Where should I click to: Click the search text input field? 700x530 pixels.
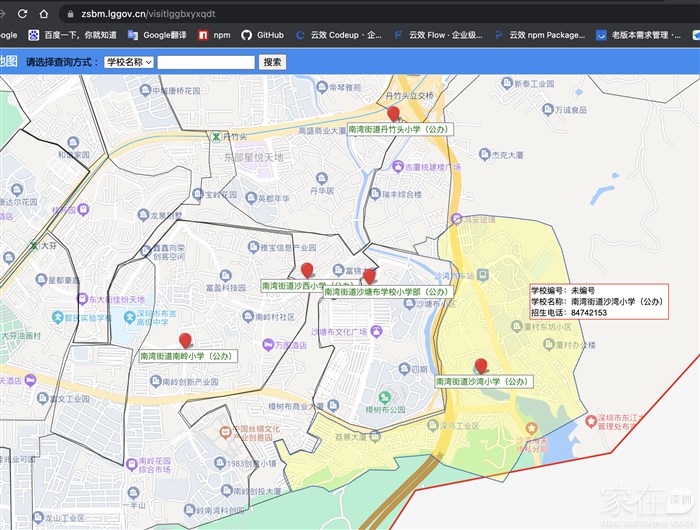pyautogui.click(x=206, y=62)
